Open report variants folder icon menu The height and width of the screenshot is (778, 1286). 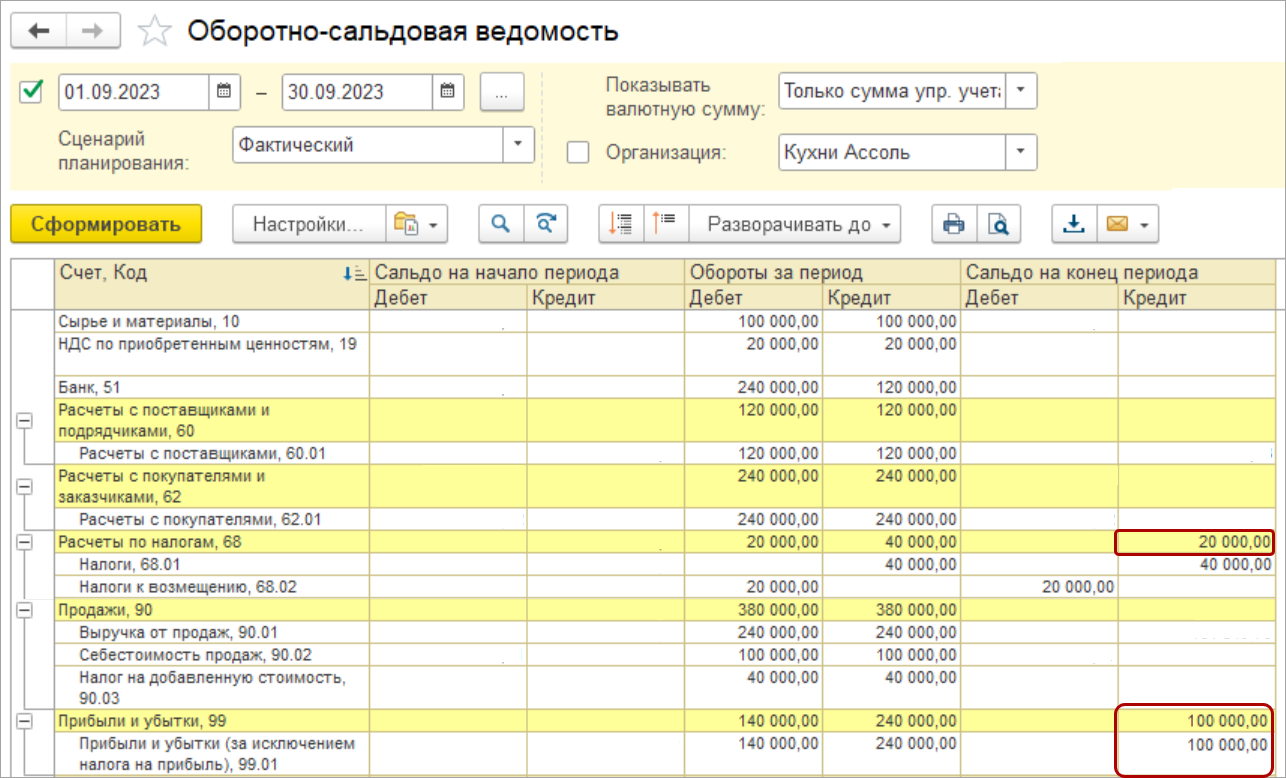click(417, 224)
